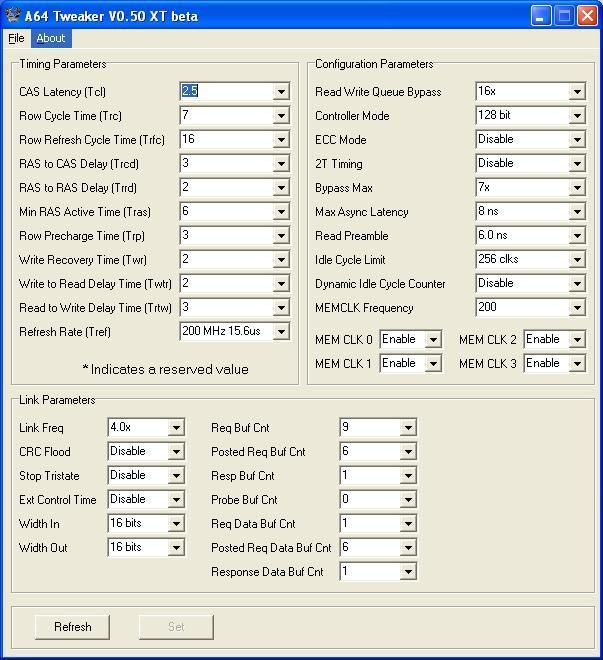603x660 pixels.
Task: Expand the ECC Mode dropdown
Action: click(x=577, y=140)
